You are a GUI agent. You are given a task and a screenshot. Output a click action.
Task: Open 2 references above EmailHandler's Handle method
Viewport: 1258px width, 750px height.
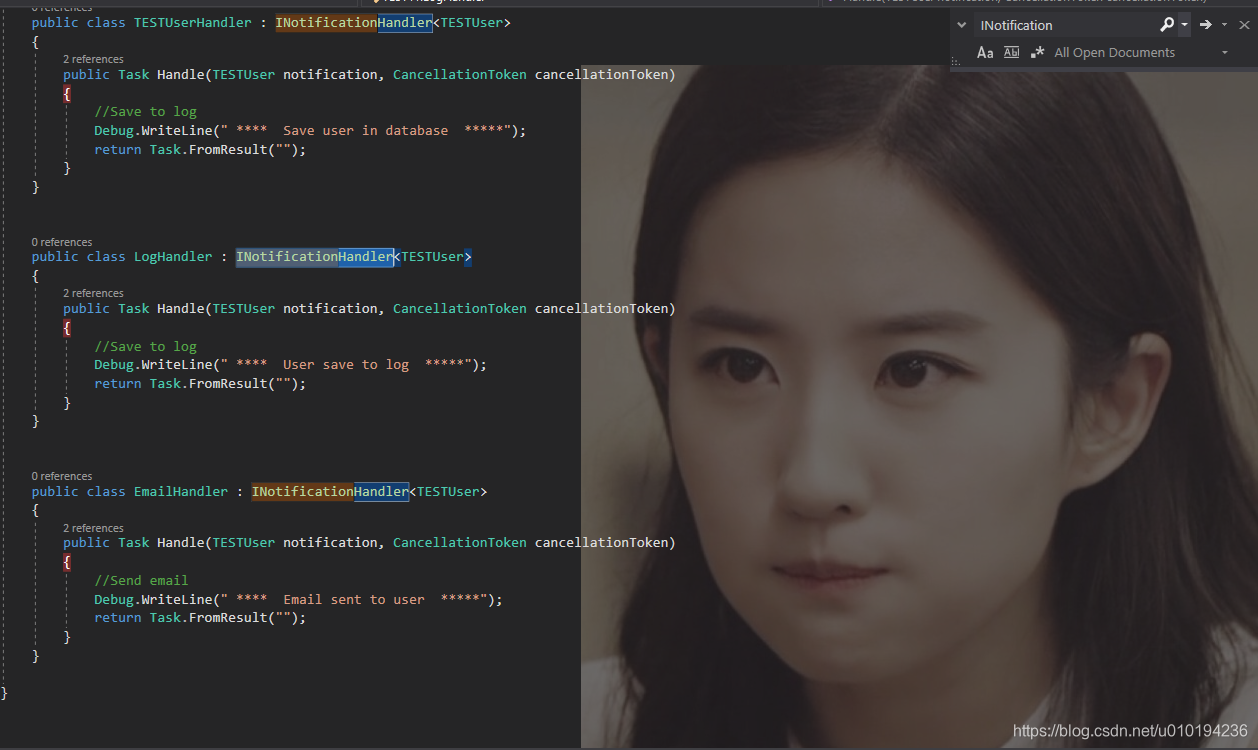tap(93, 528)
